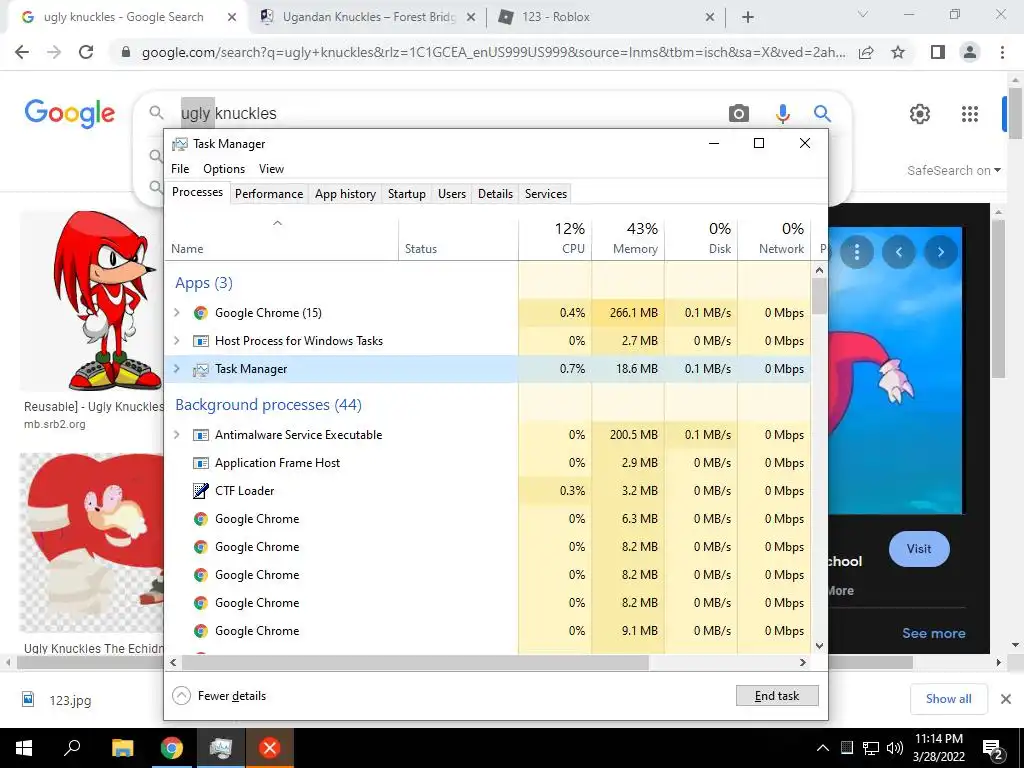
Task: Switch to Performance tab
Action: coord(269,194)
